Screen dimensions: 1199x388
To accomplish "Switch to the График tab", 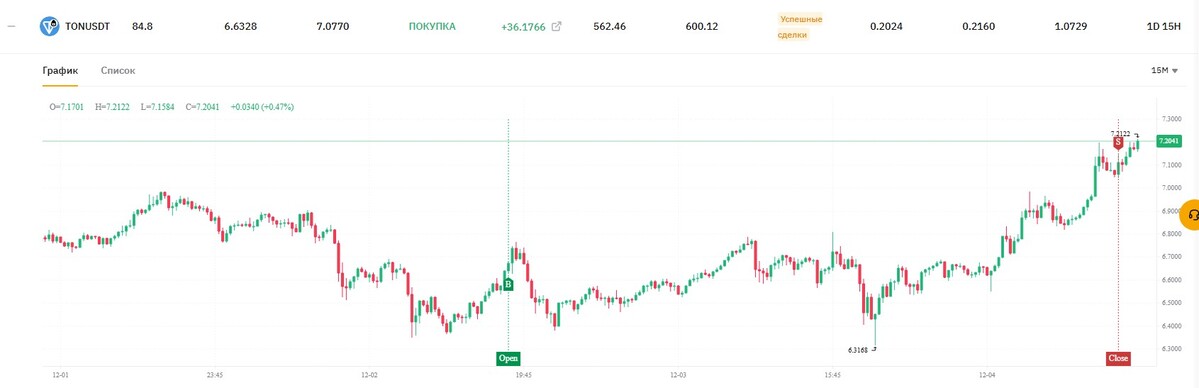I will pyautogui.click(x=60, y=70).
